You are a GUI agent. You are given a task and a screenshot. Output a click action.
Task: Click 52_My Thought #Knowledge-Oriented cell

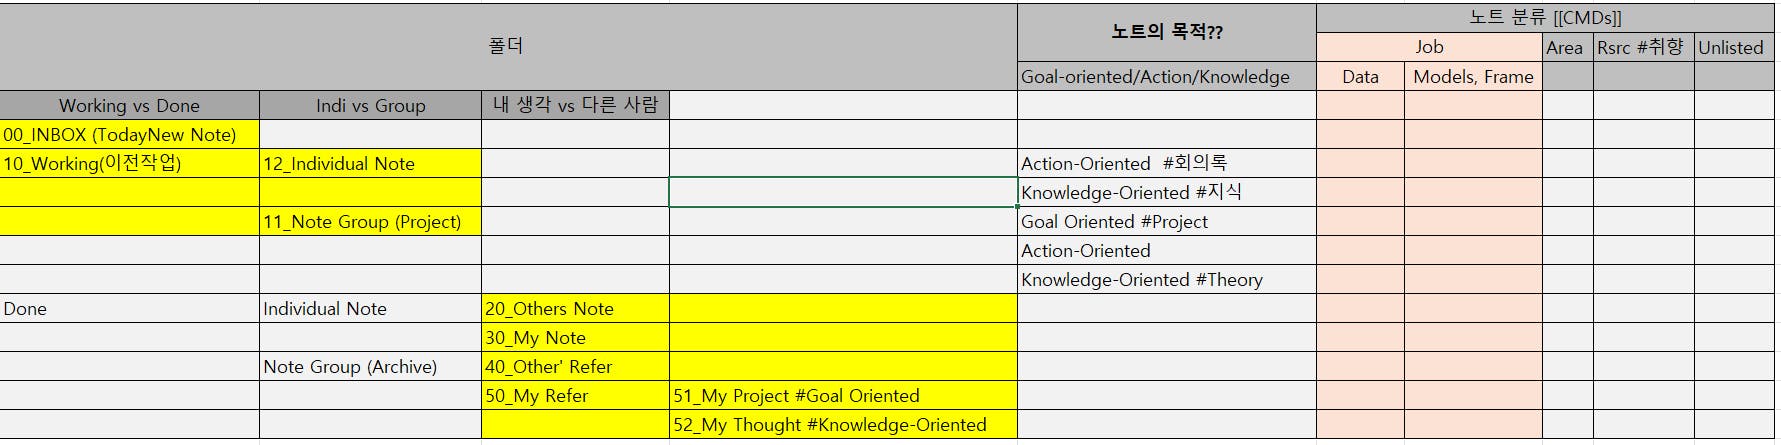[x=843, y=425]
